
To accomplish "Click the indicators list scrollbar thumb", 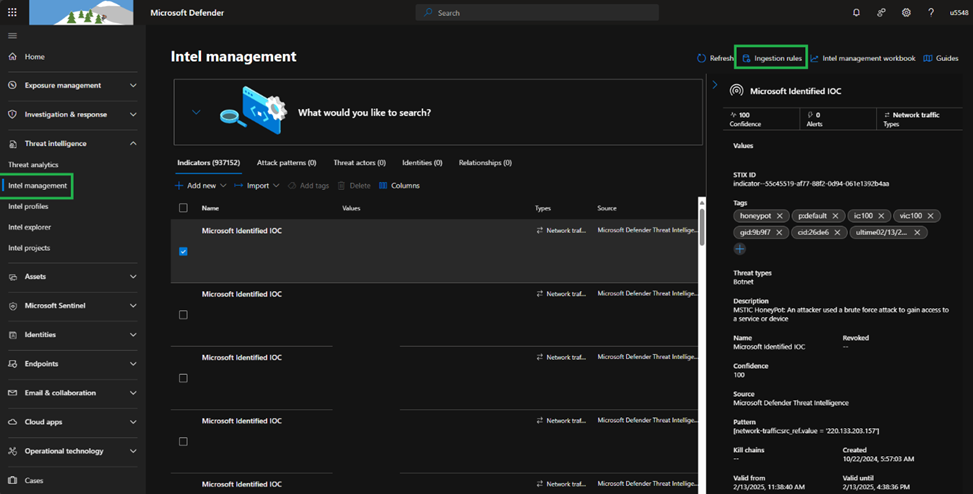I will [702, 227].
